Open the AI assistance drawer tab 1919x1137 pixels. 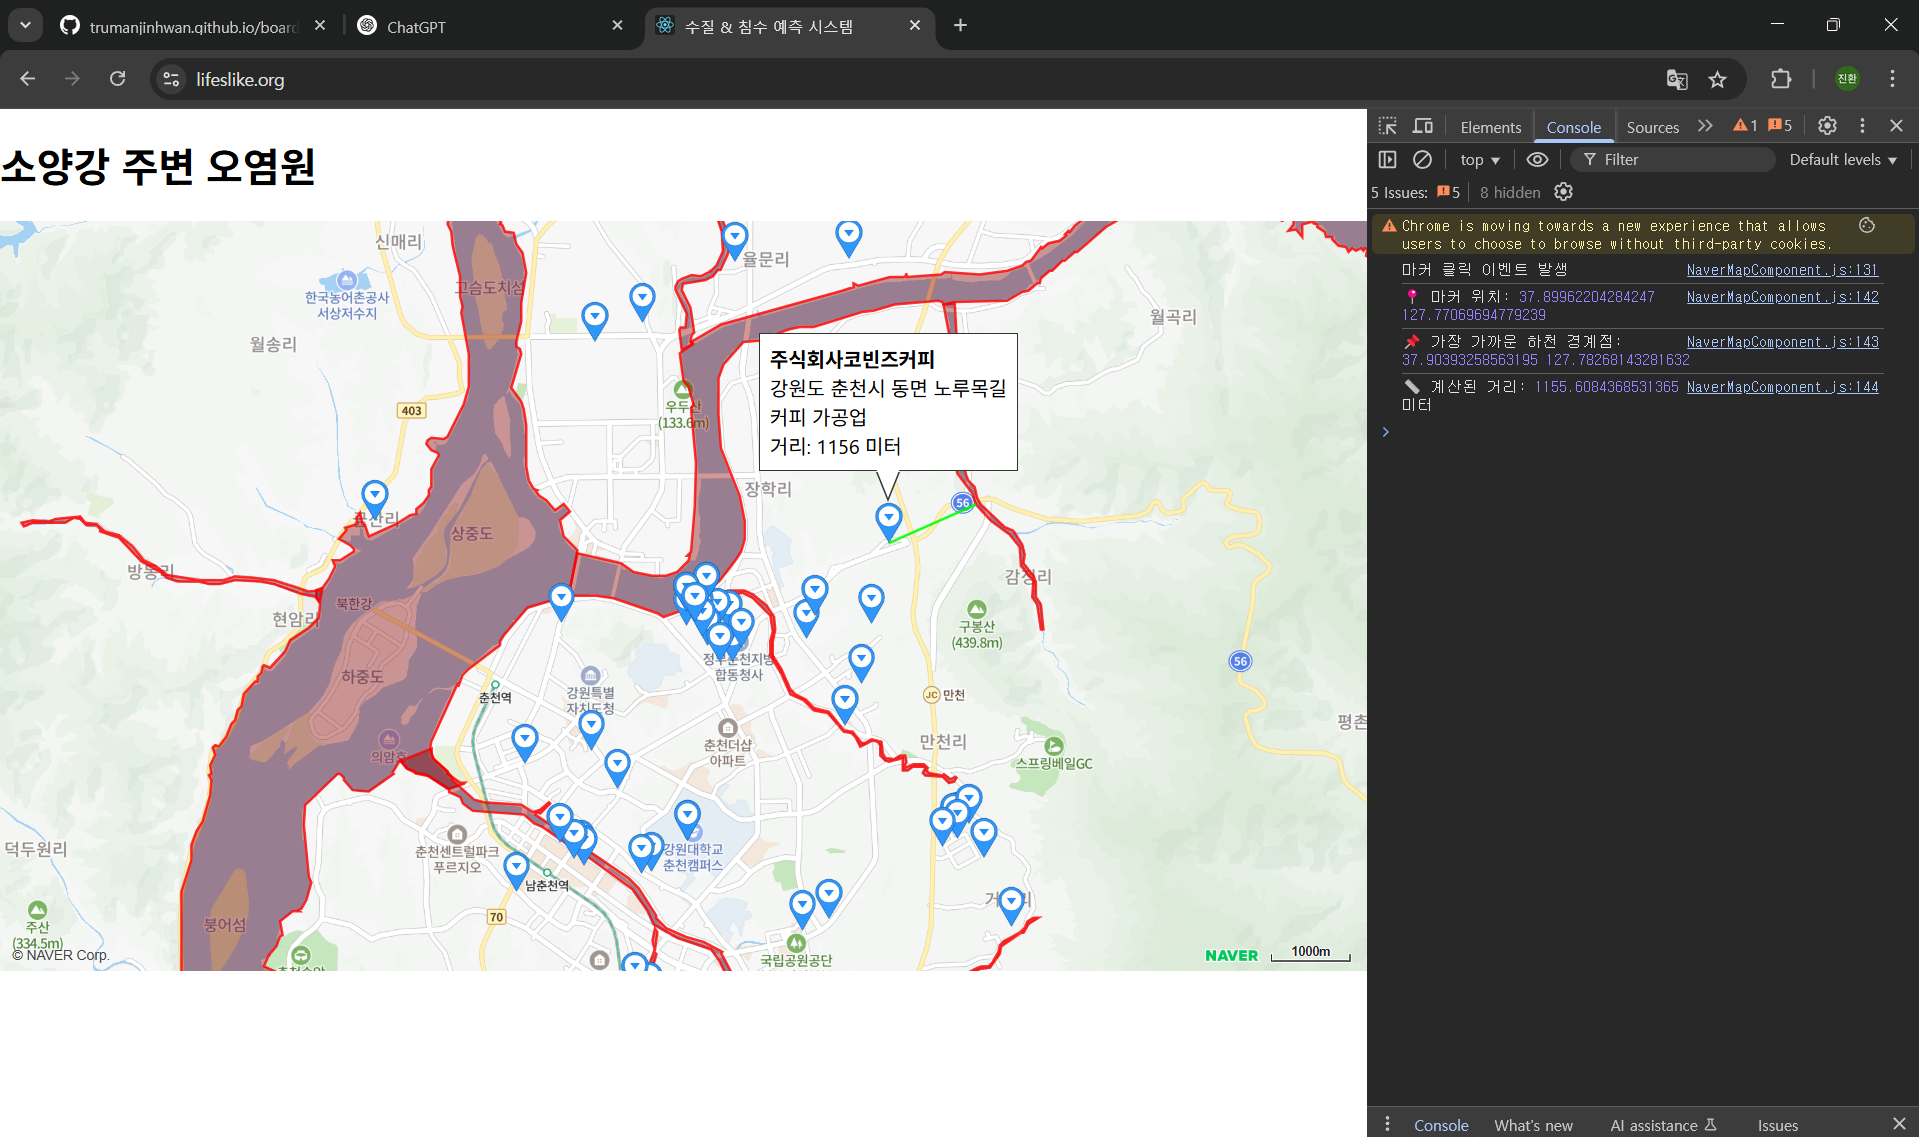click(1663, 1125)
